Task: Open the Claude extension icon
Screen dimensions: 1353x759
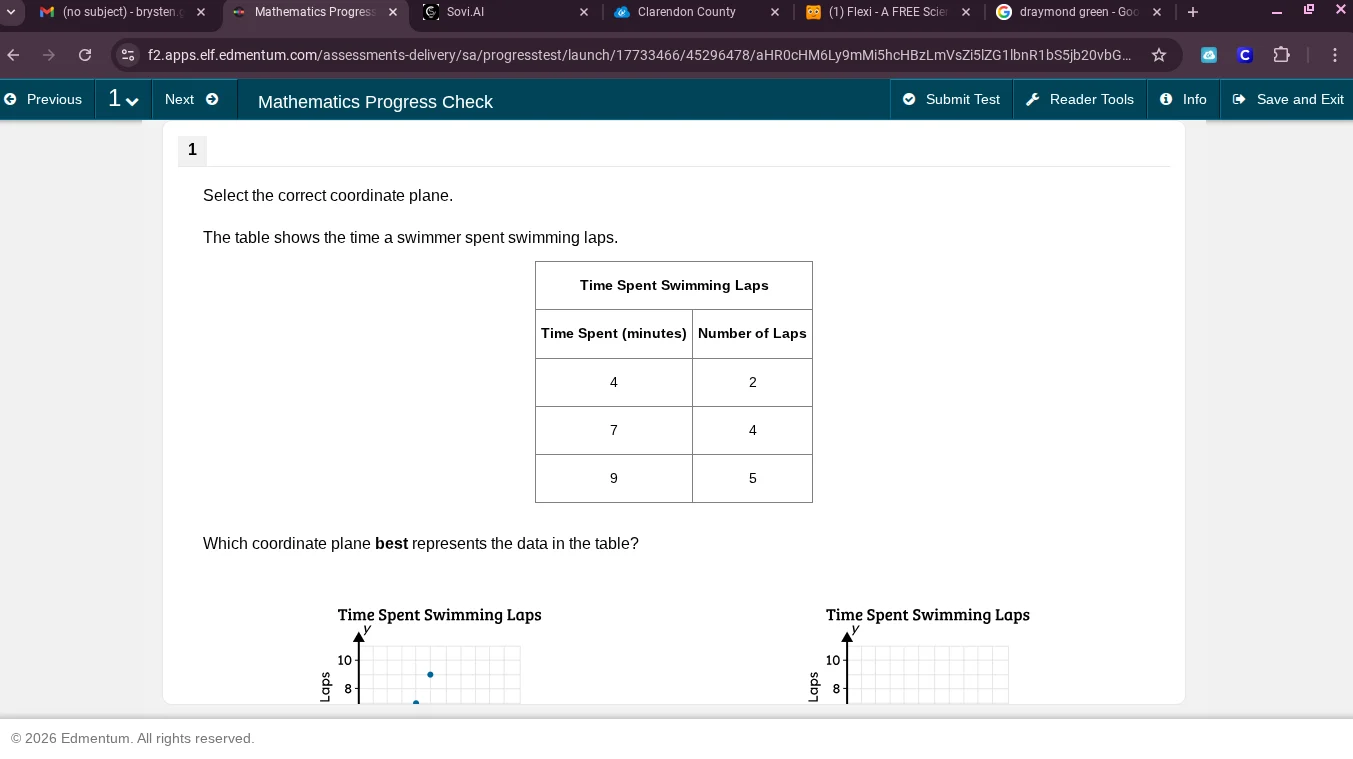Action: [x=1244, y=55]
